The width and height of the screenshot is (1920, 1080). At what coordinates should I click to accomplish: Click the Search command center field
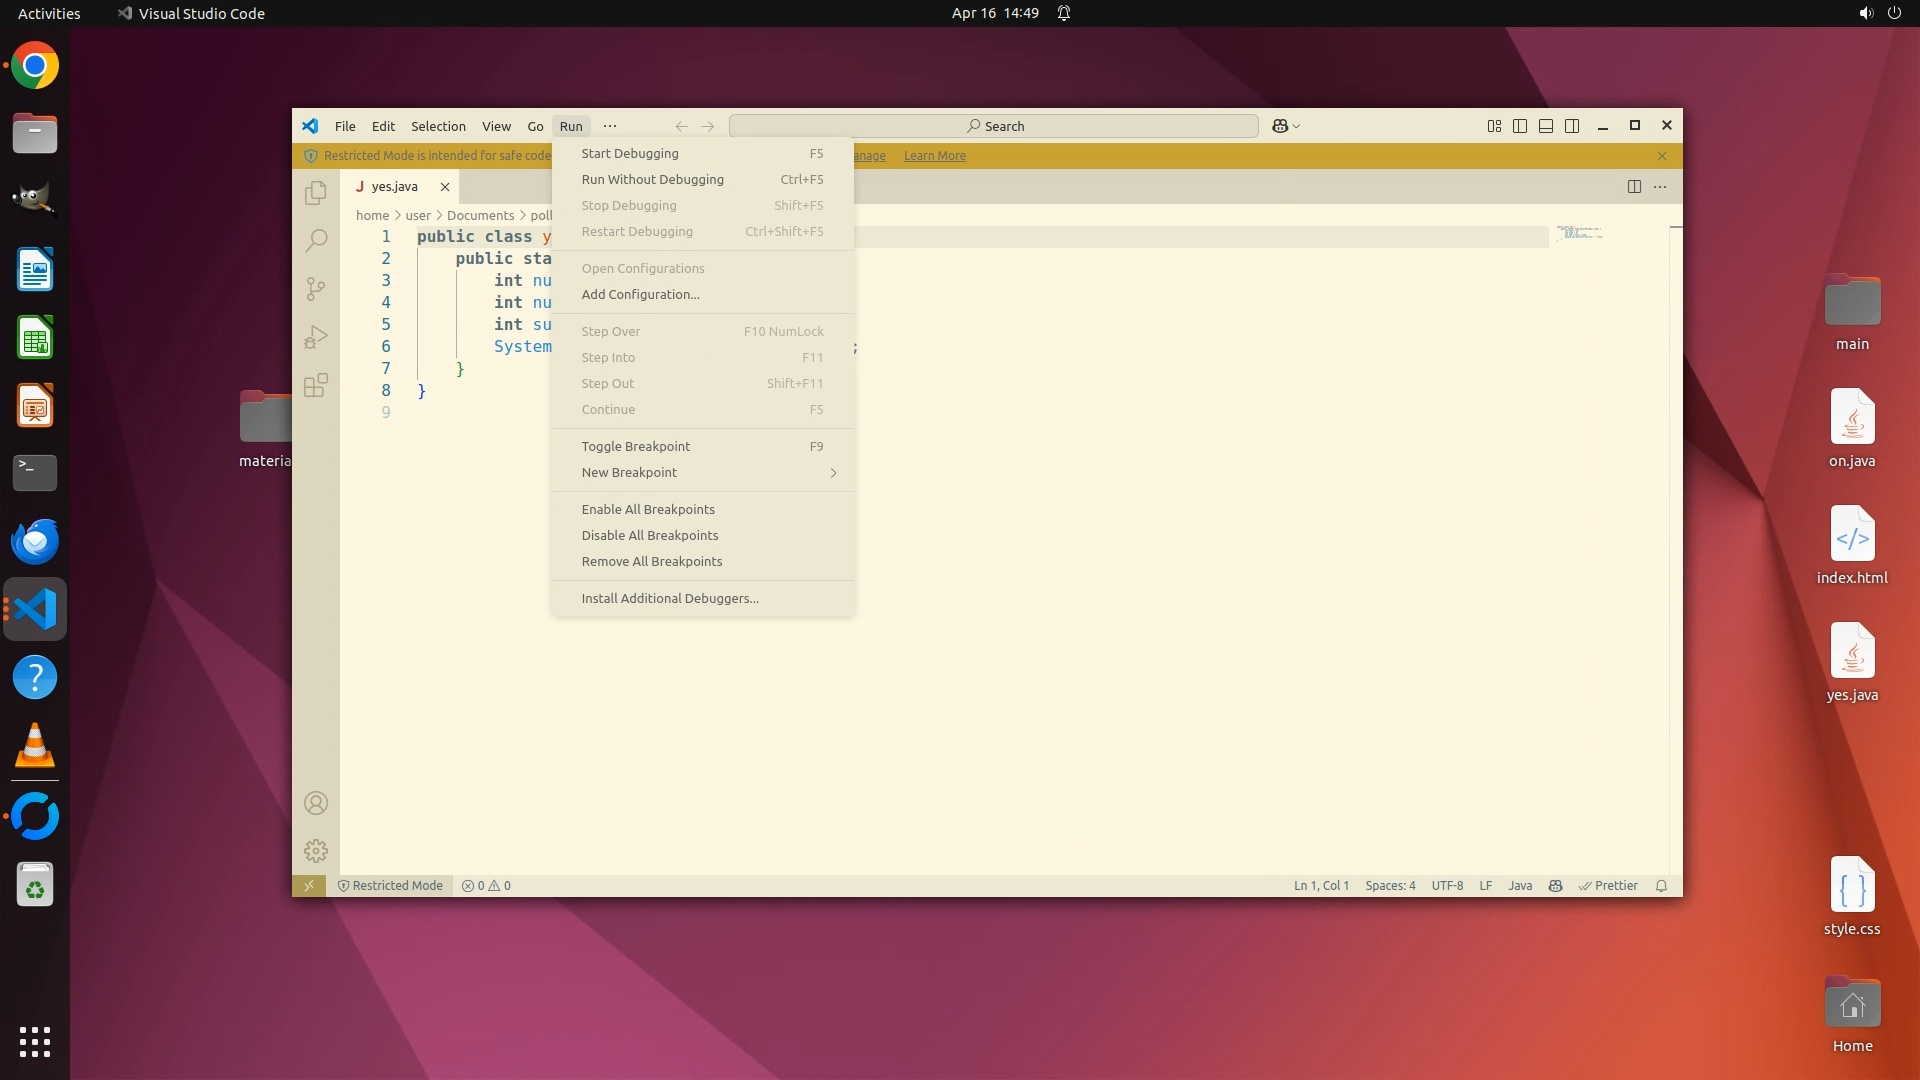click(994, 126)
